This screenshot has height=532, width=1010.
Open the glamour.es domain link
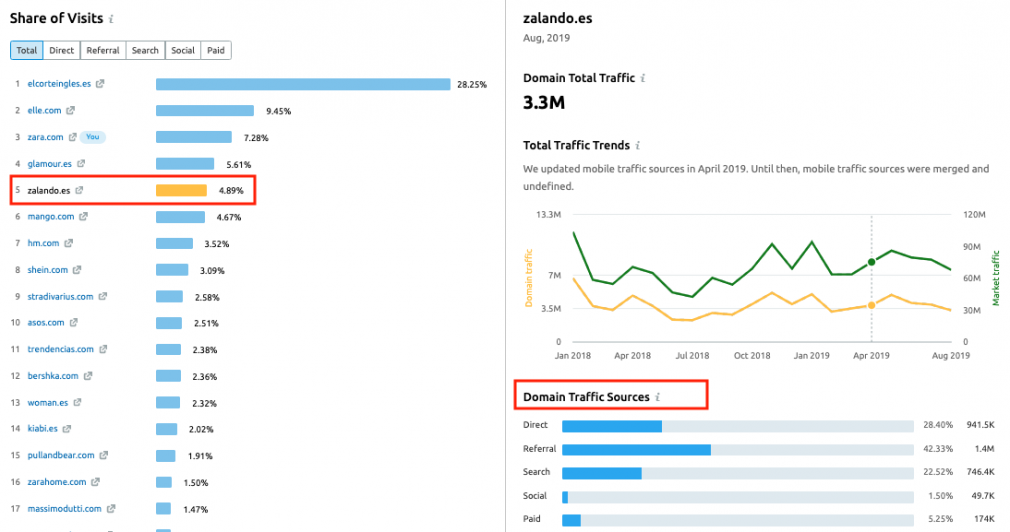50,164
